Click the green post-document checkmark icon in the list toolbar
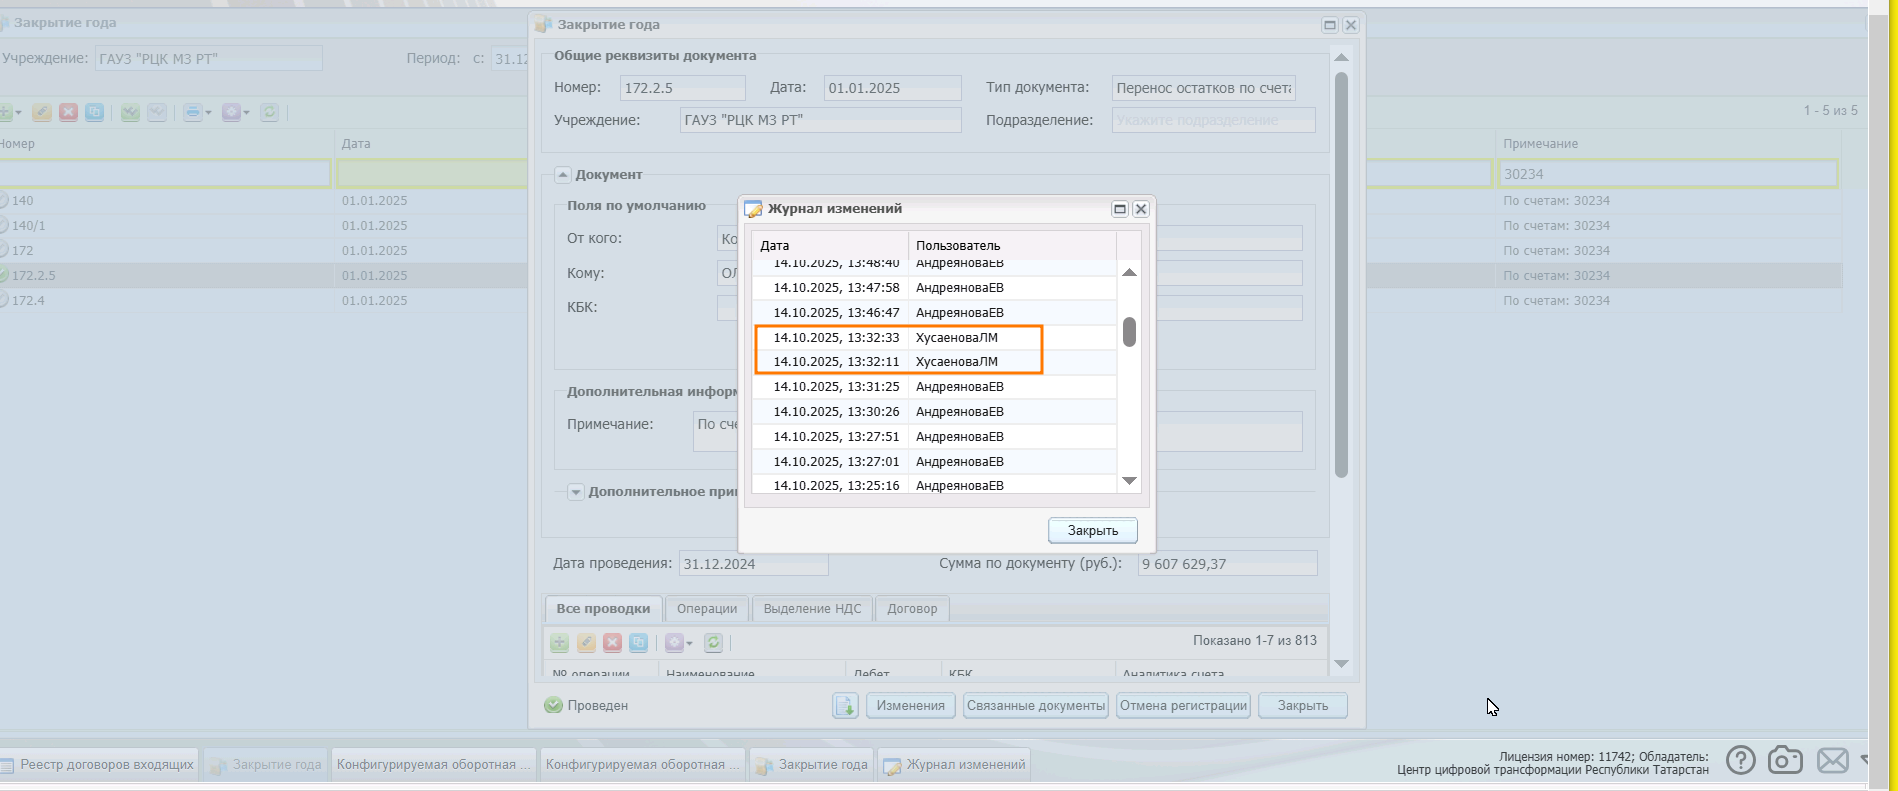Image resolution: width=1898 pixels, height=791 pixels. tap(130, 113)
